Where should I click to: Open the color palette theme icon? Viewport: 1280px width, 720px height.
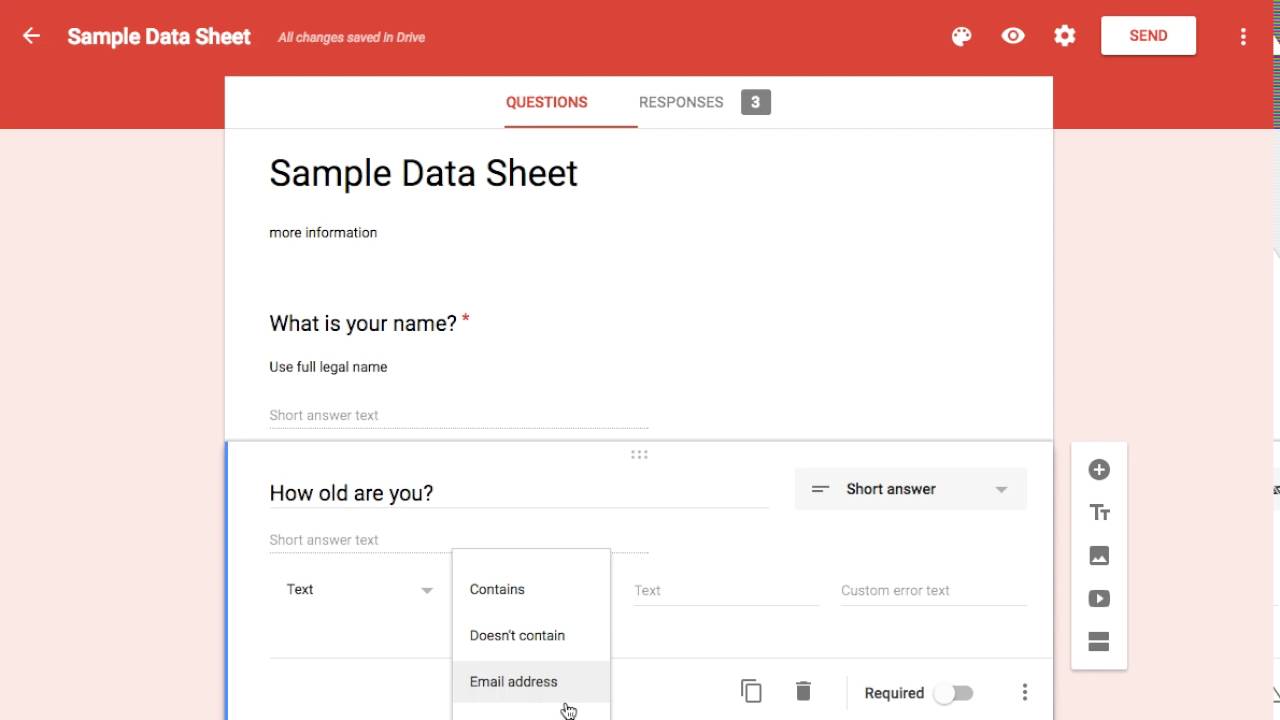pos(961,36)
